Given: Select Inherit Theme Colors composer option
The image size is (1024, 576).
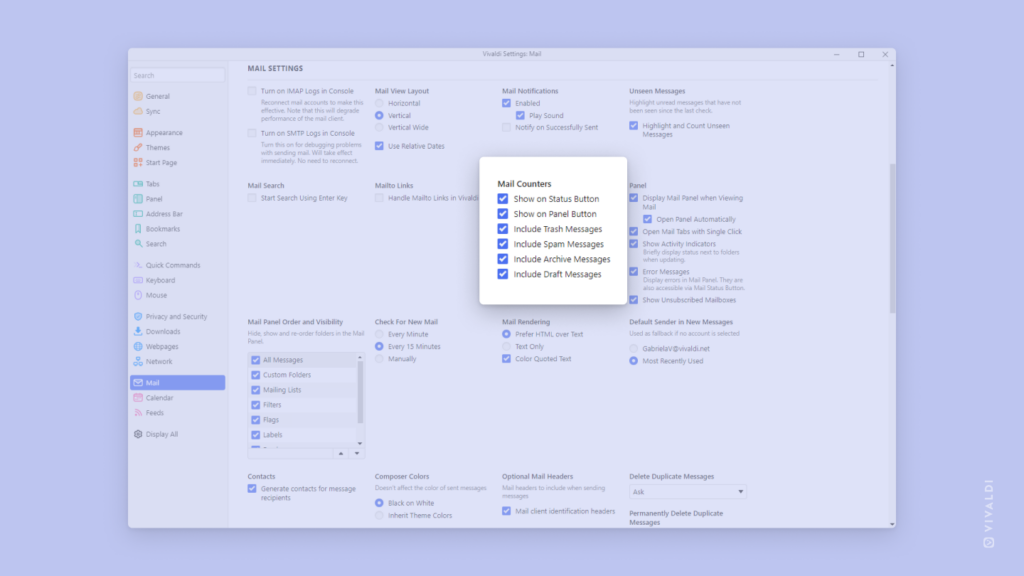Looking at the screenshot, I should coord(379,516).
